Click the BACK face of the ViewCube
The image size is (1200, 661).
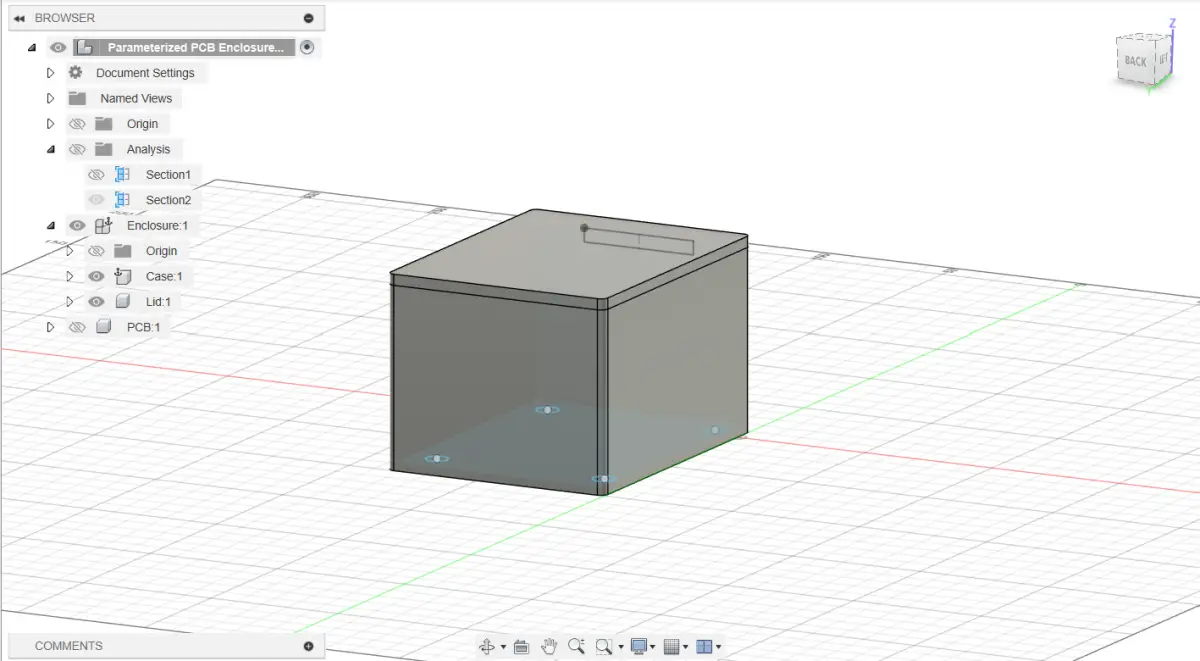click(x=1135, y=62)
